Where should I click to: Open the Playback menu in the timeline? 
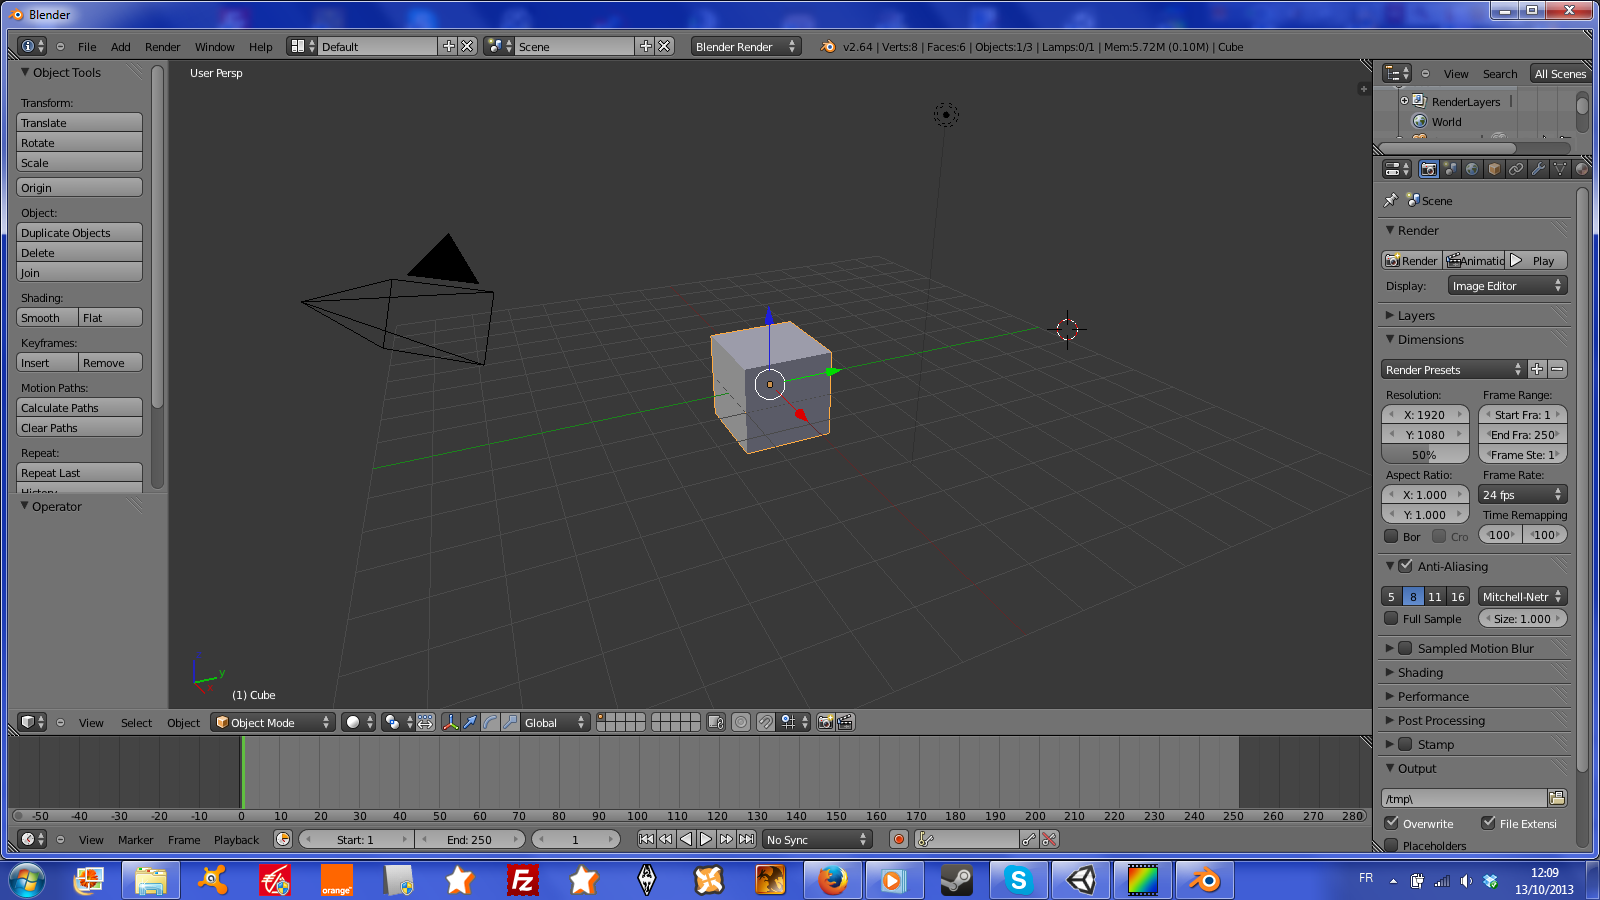[236, 840]
